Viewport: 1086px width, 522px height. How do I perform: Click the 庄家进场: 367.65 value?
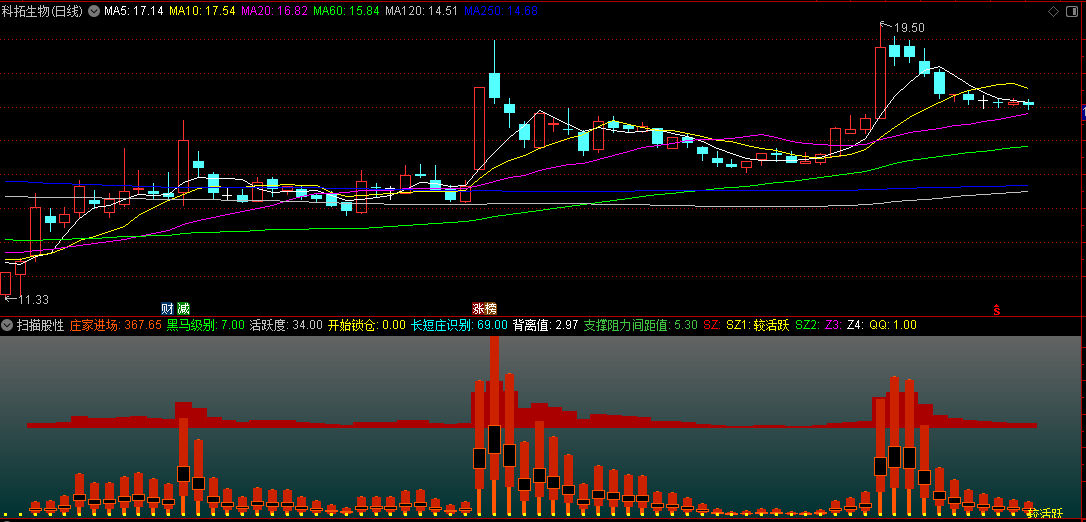[x=116, y=325]
